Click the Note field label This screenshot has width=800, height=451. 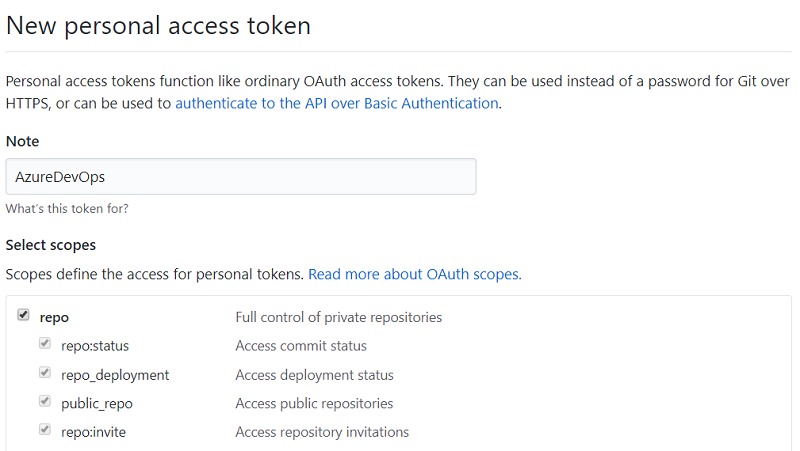point(22,142)
